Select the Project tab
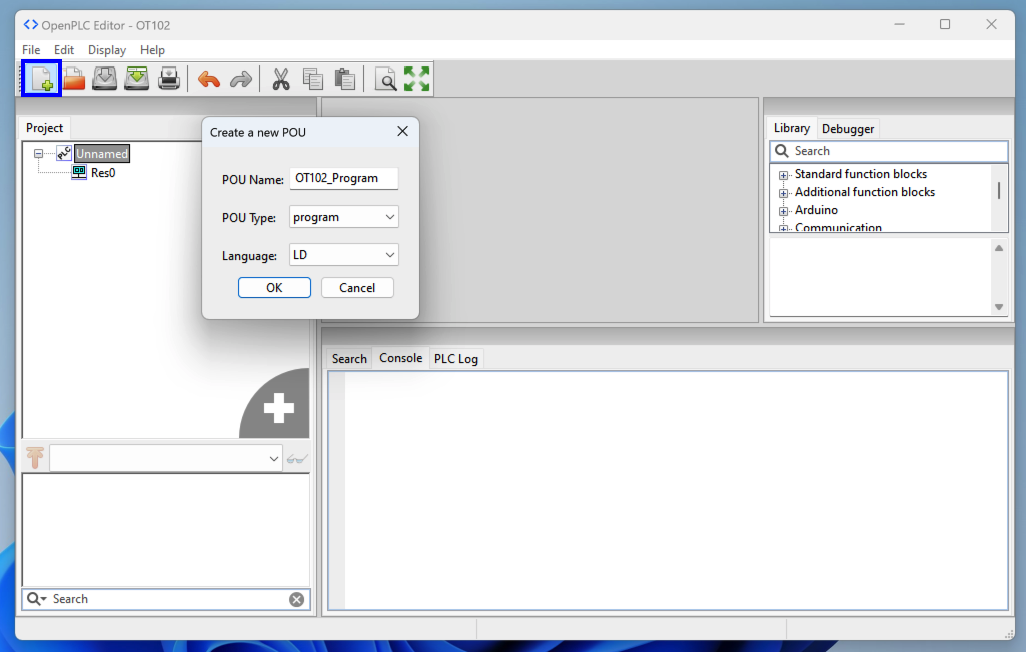The width and height of the screenshot is (1026, 652). point(44,128)
